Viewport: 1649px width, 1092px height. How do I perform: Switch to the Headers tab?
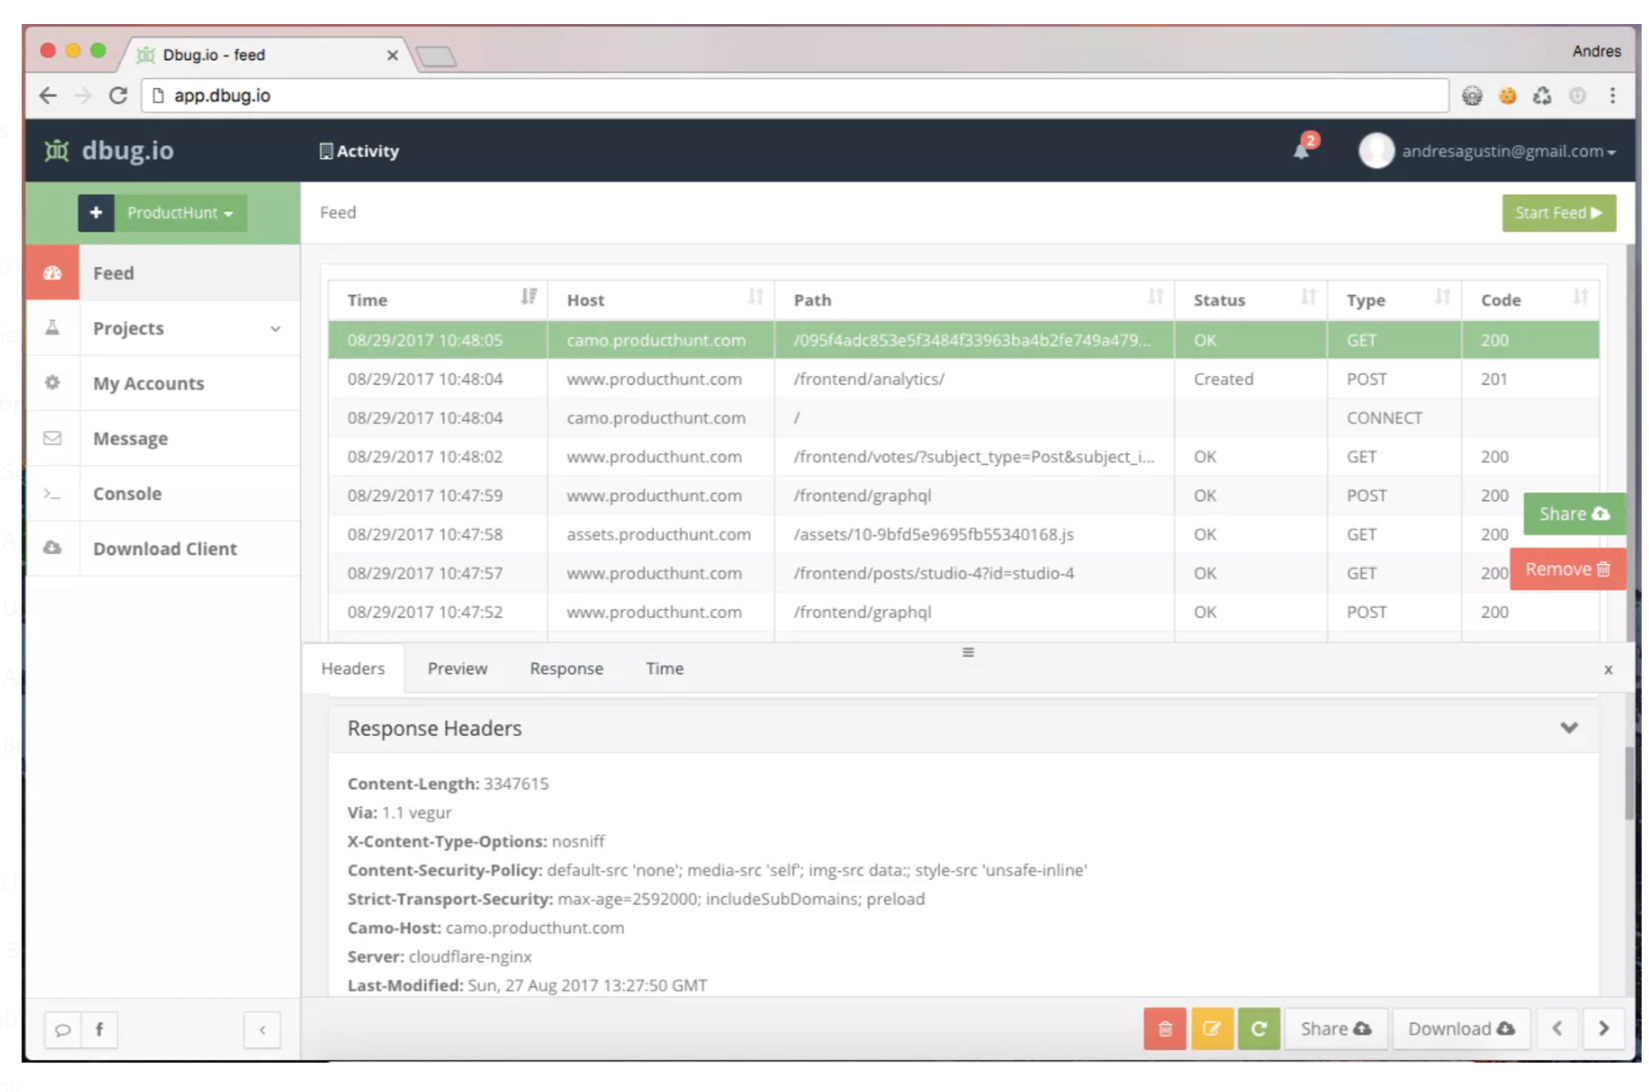click(353, 668)
